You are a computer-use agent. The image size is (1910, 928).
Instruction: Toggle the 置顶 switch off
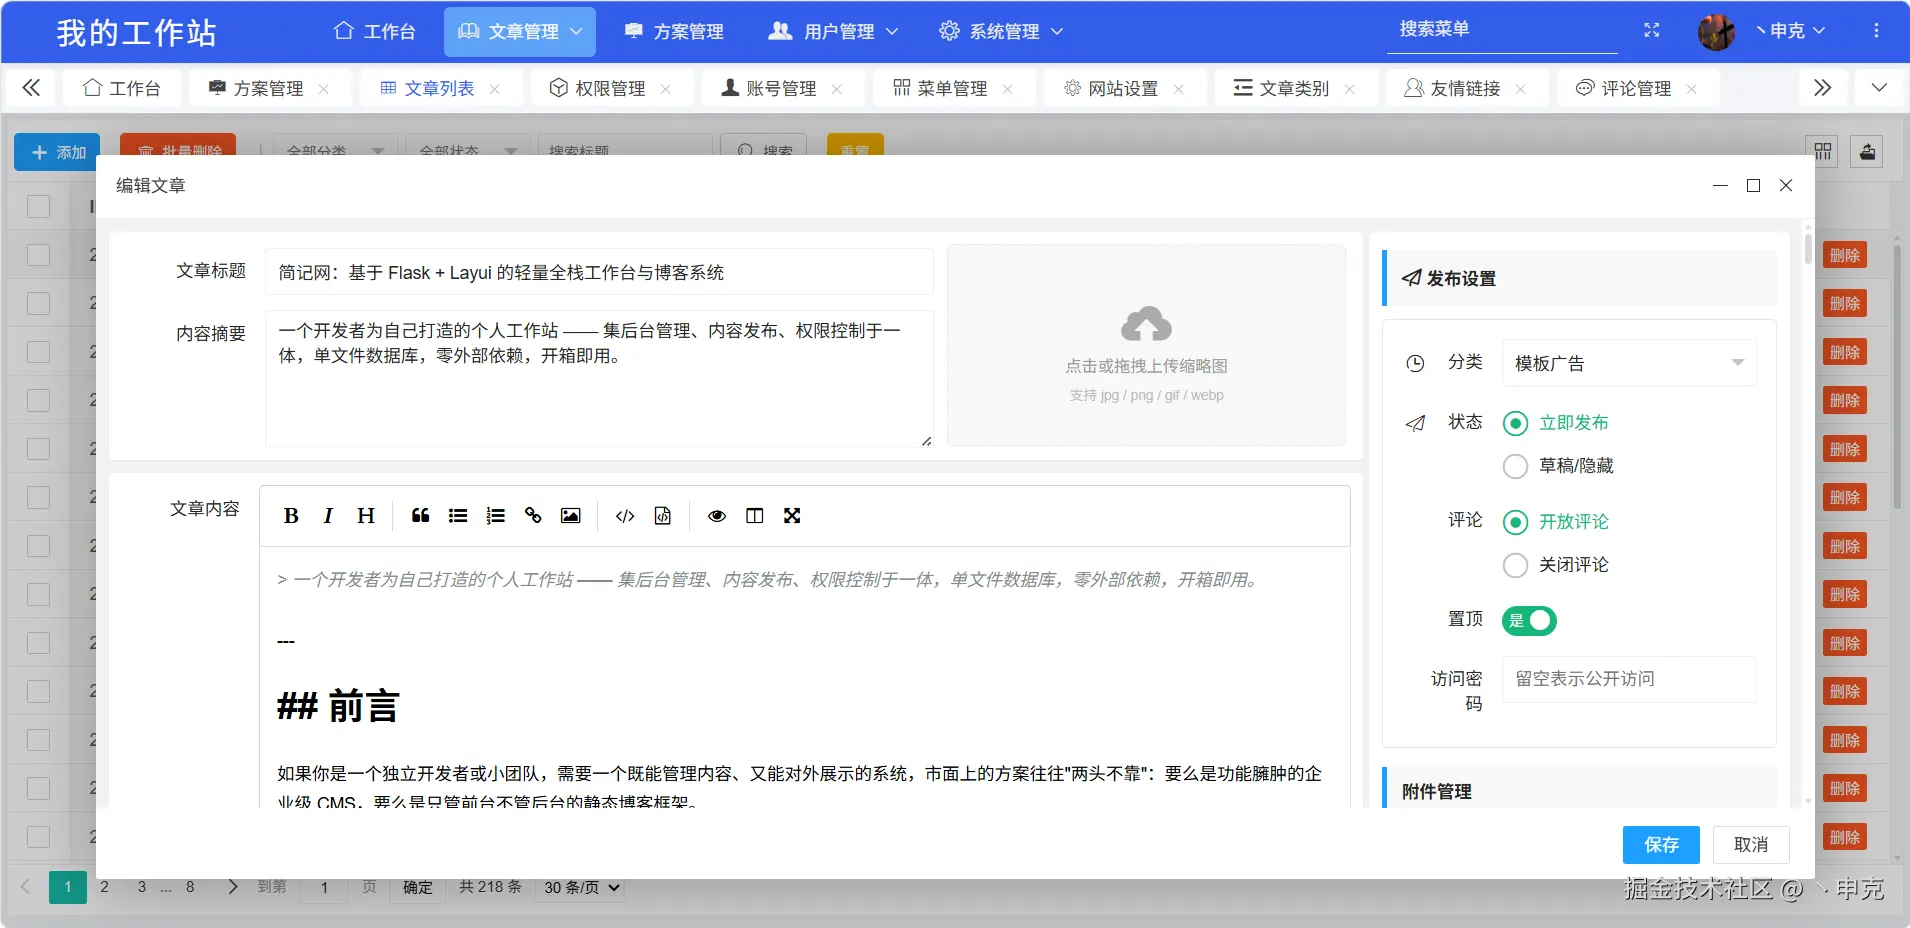click(x=1529, y=621)
